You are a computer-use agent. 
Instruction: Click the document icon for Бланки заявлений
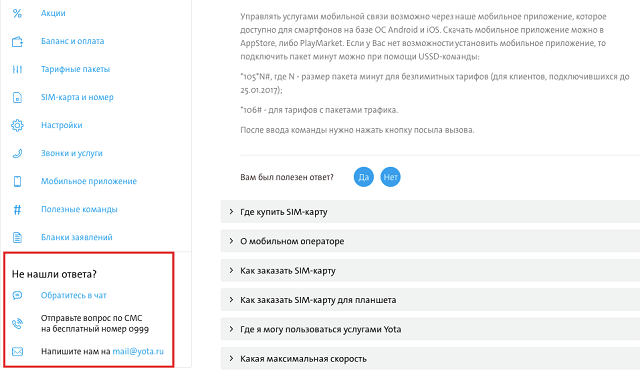17,237
